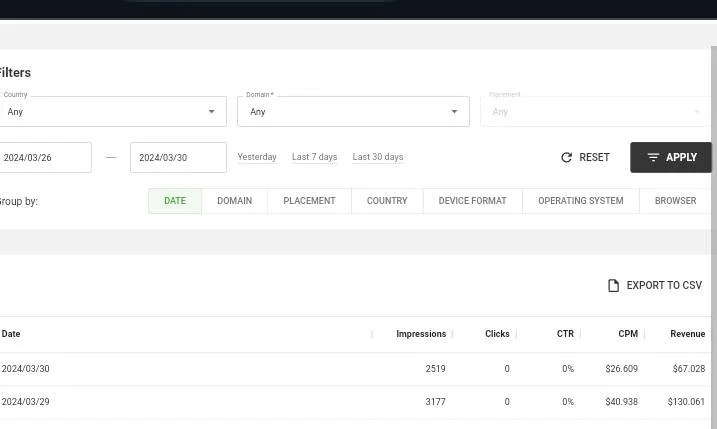Click the Reset refresh icon
This screenshot has height=429, width=717.
point(566,157)
